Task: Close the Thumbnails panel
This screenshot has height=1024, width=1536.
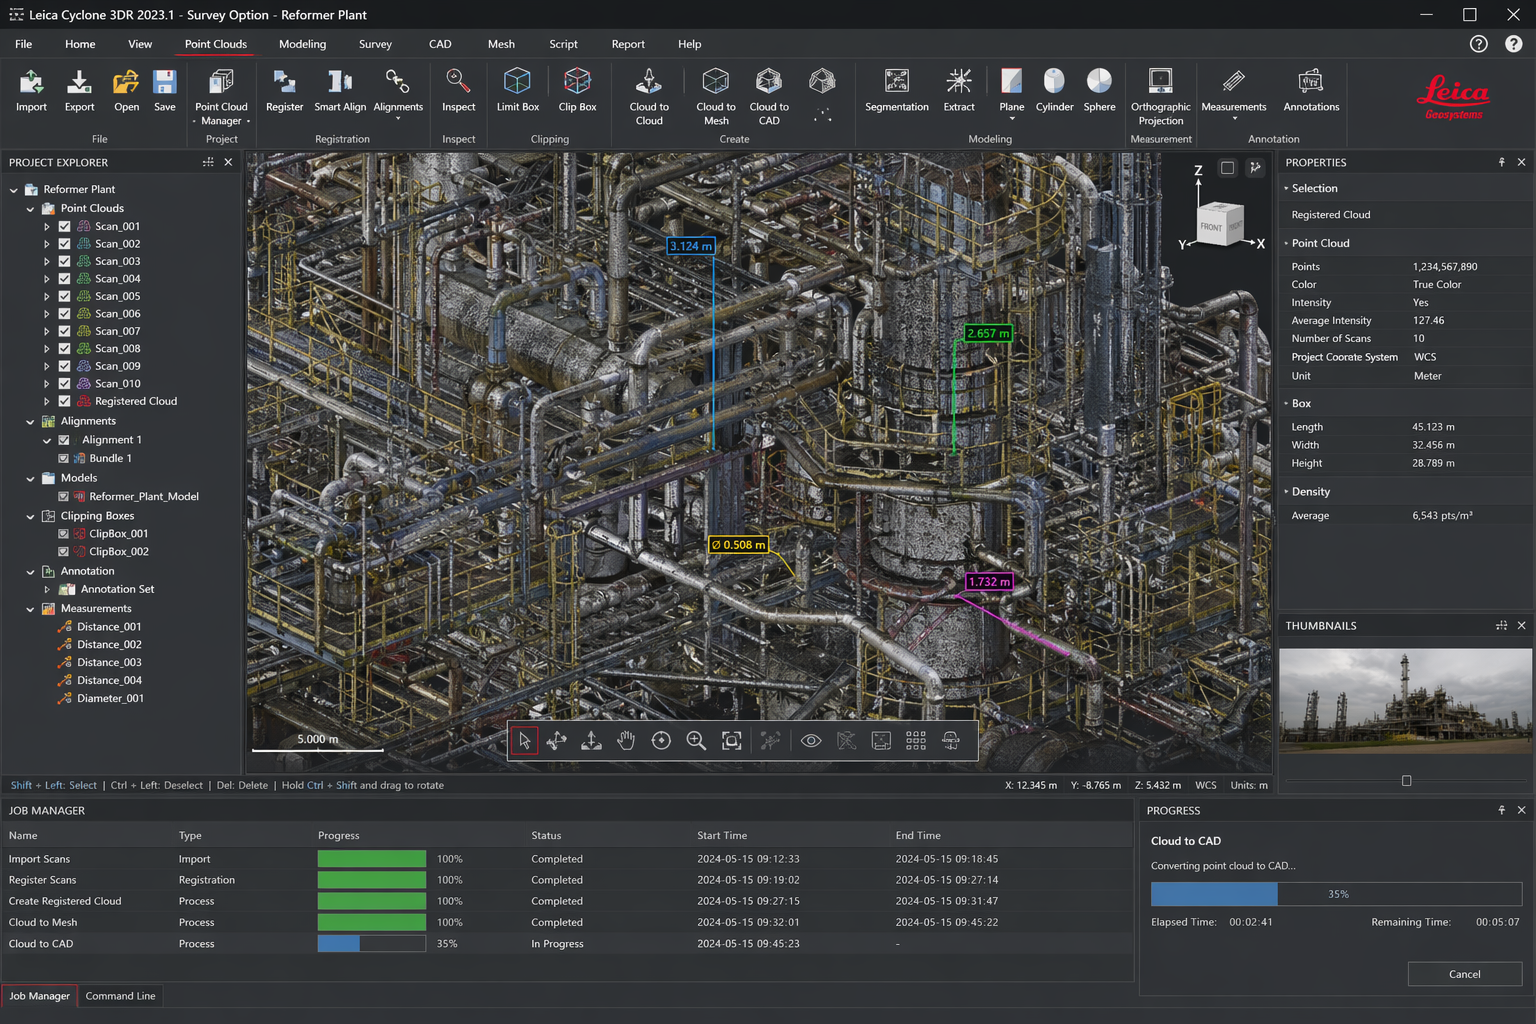Action: coord(1521,626)
